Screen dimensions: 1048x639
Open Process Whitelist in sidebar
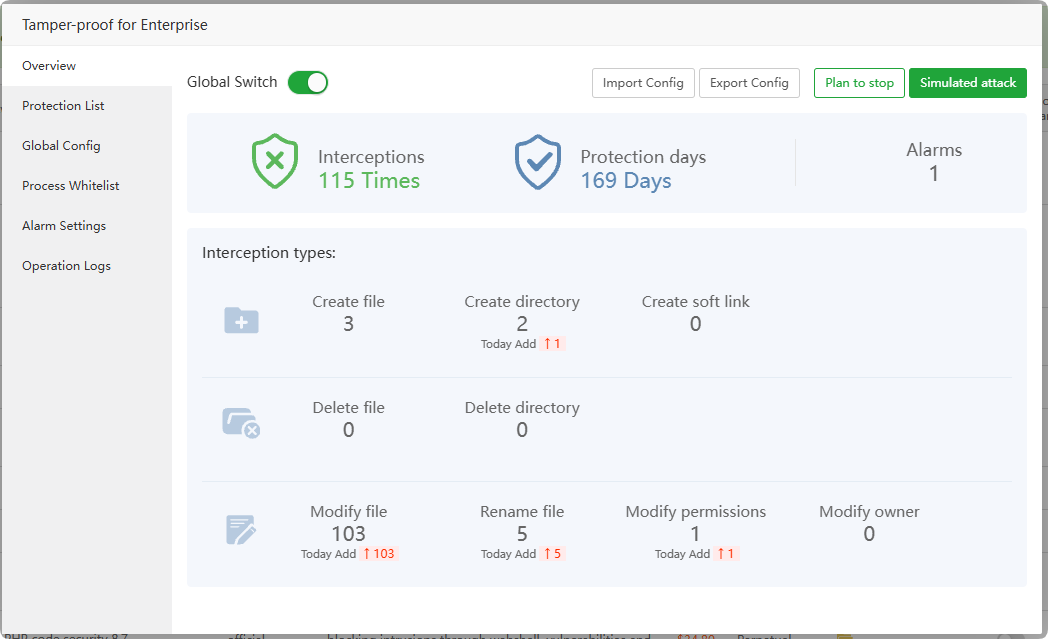tap(70, 186)
